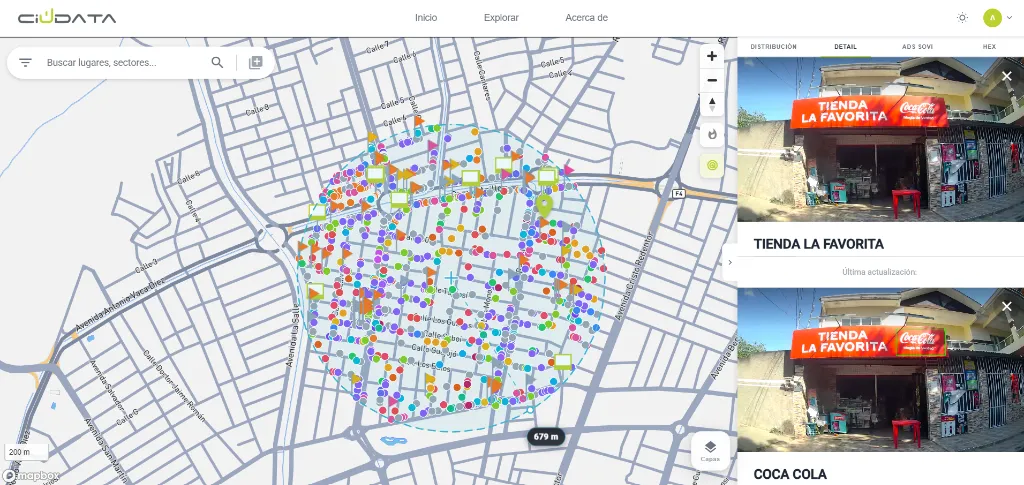Open the user avatar menu

tap(992, 18)
